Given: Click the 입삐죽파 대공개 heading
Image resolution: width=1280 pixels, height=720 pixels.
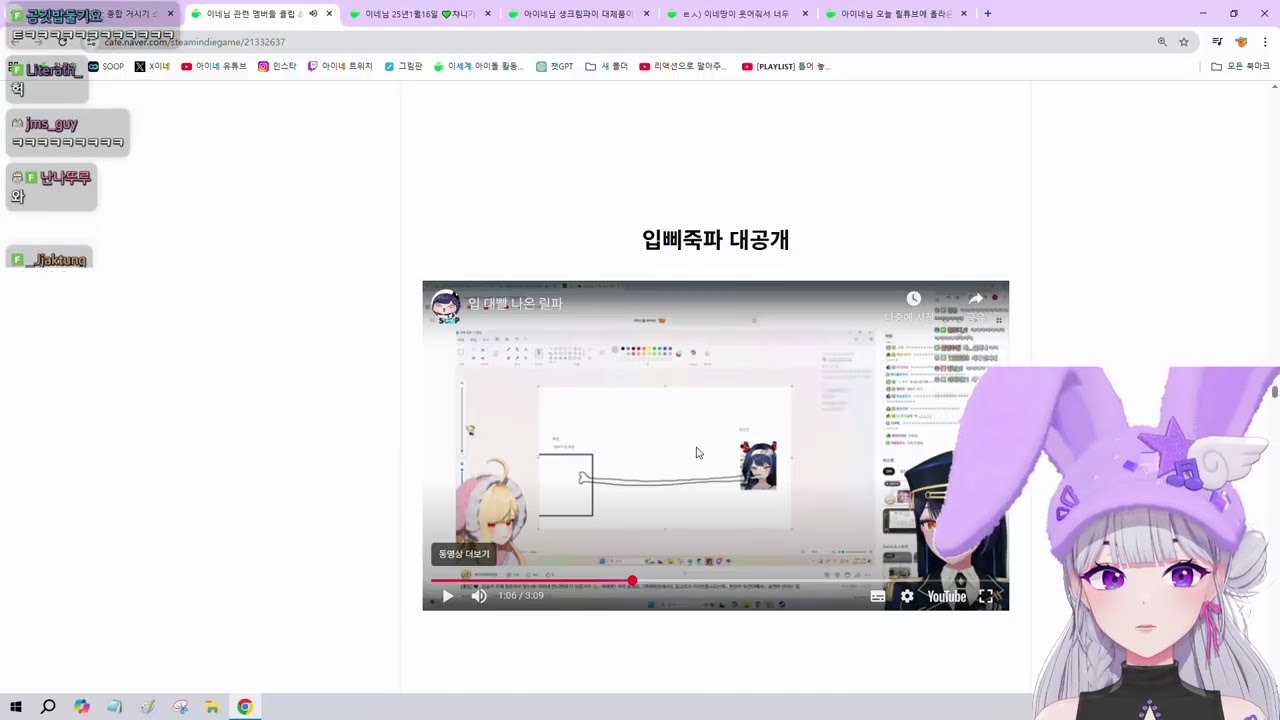Looking at the screenshot, I should click(716, 240).
